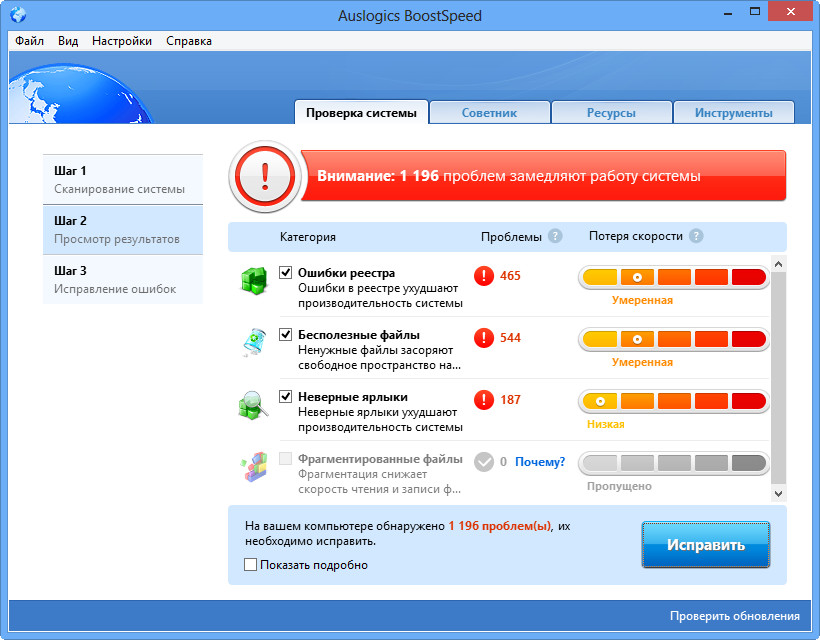The width and height of the screenshot is (820, 640).
Task: Click the Бесполезные файлы title text
Action: [359, 335]
